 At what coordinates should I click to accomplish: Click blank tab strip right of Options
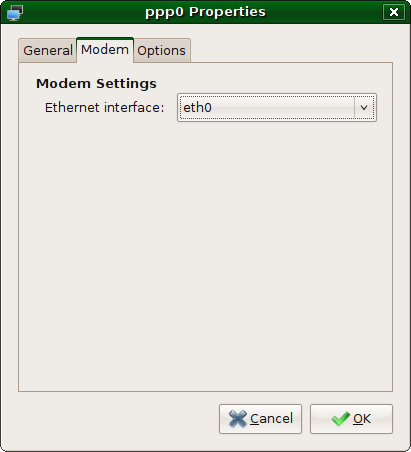pos(292,50)
